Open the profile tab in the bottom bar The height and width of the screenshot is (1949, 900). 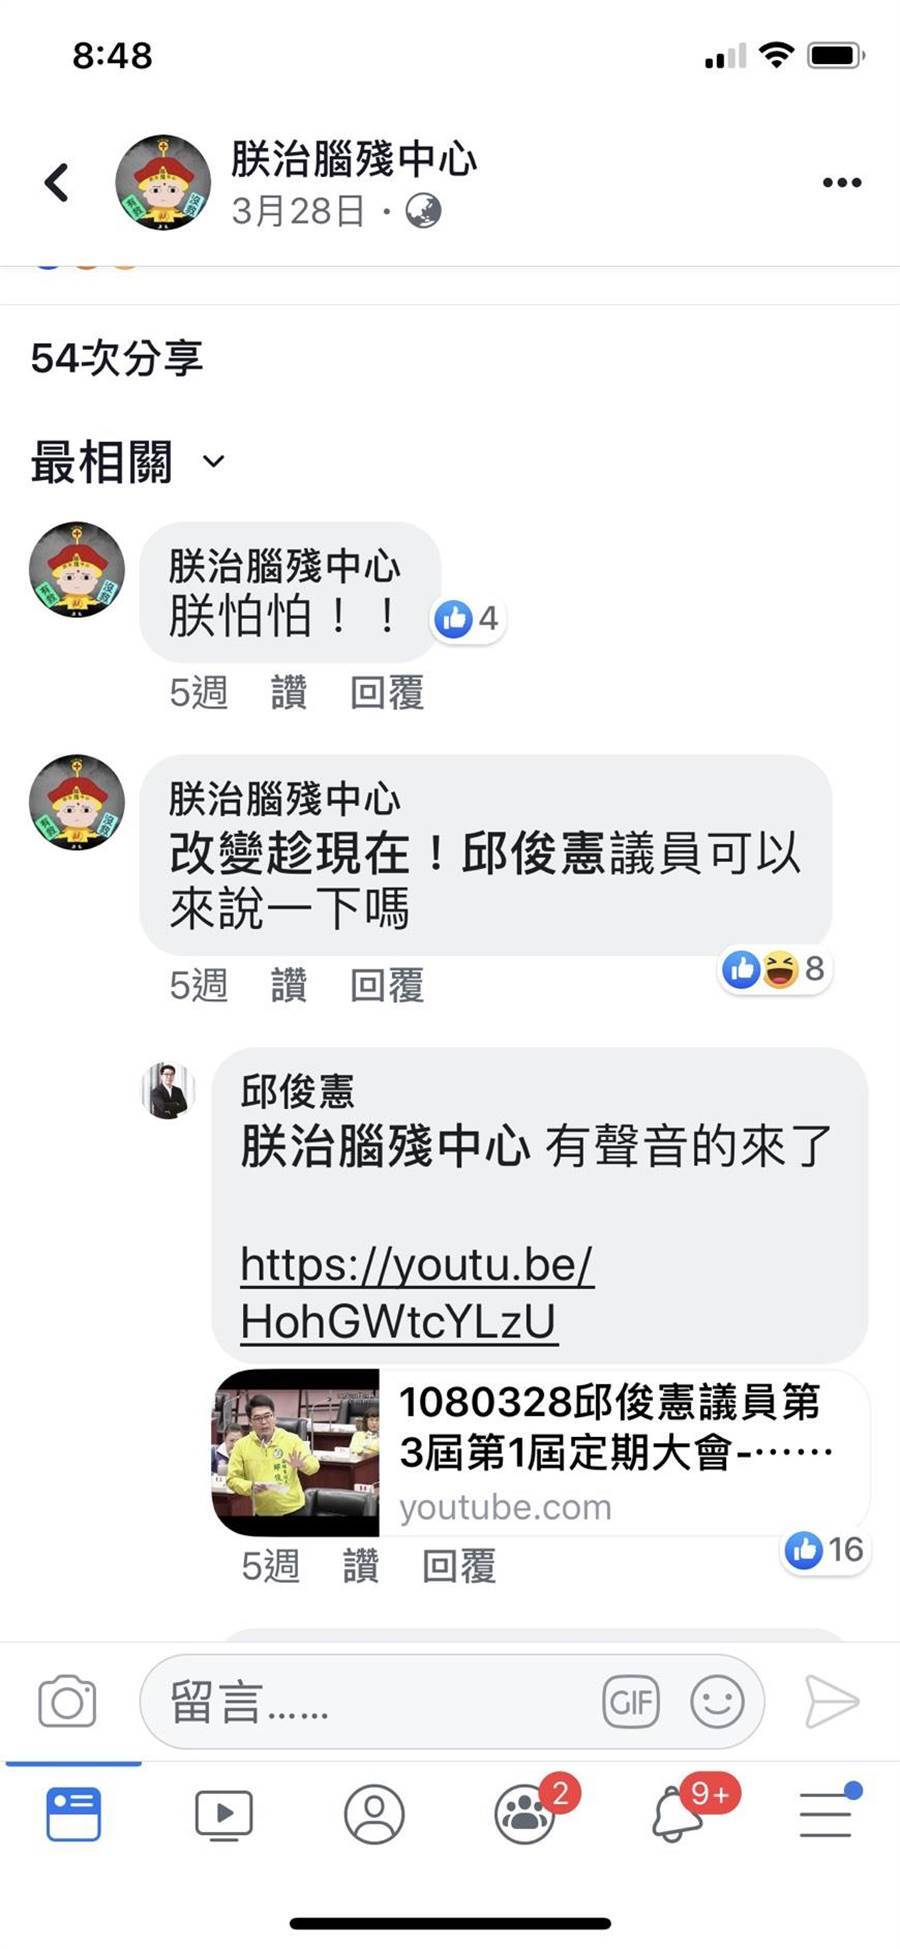pos(374,1815)
